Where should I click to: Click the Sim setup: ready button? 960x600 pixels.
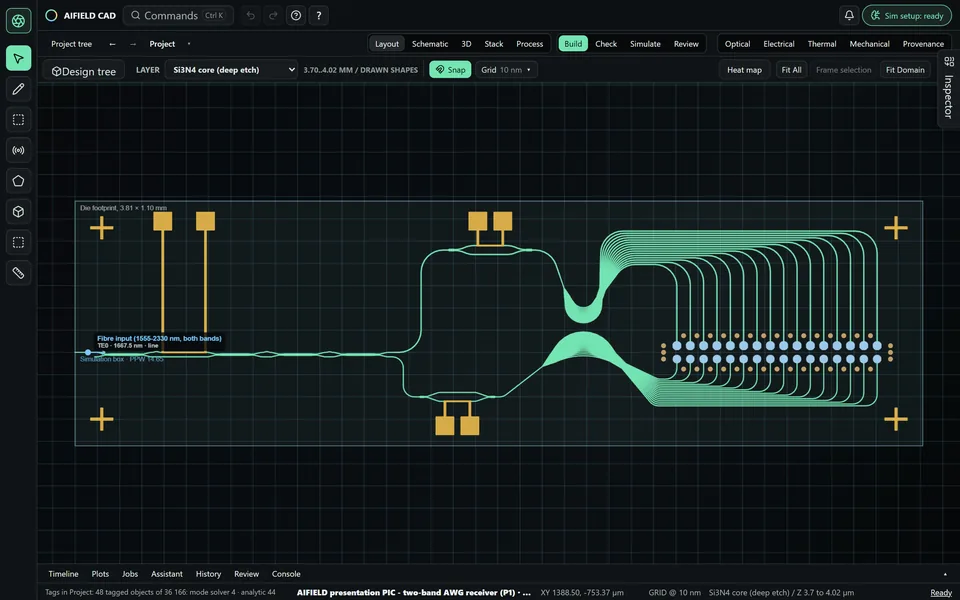(x=907, y=16)
